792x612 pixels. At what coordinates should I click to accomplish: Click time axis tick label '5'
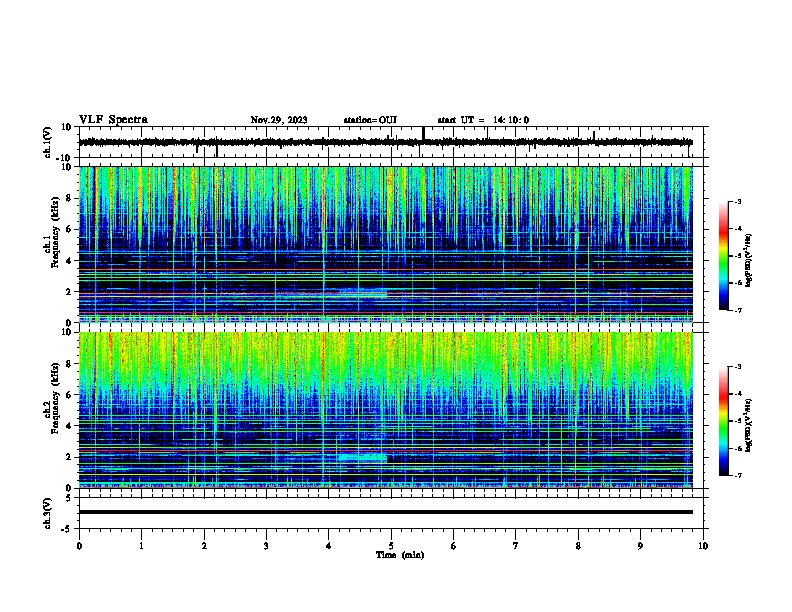391,546
